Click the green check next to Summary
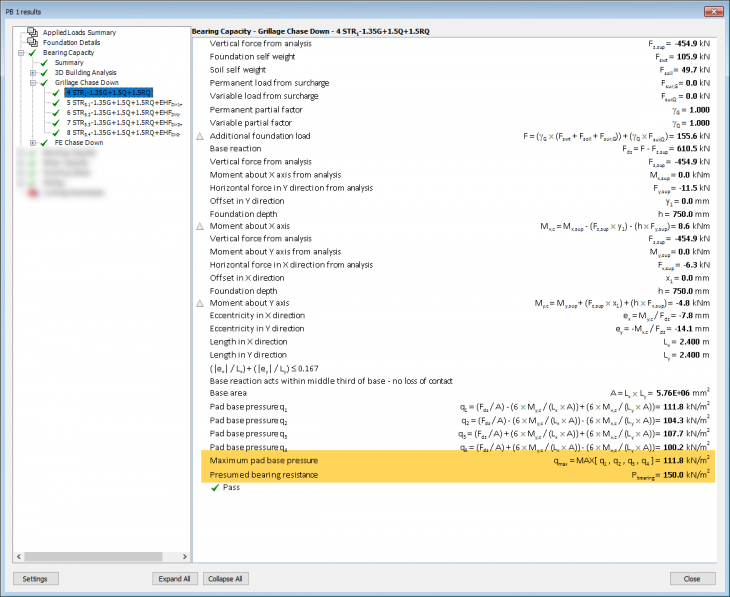Viewport: 730px width, 597px height. click(45, 63)
